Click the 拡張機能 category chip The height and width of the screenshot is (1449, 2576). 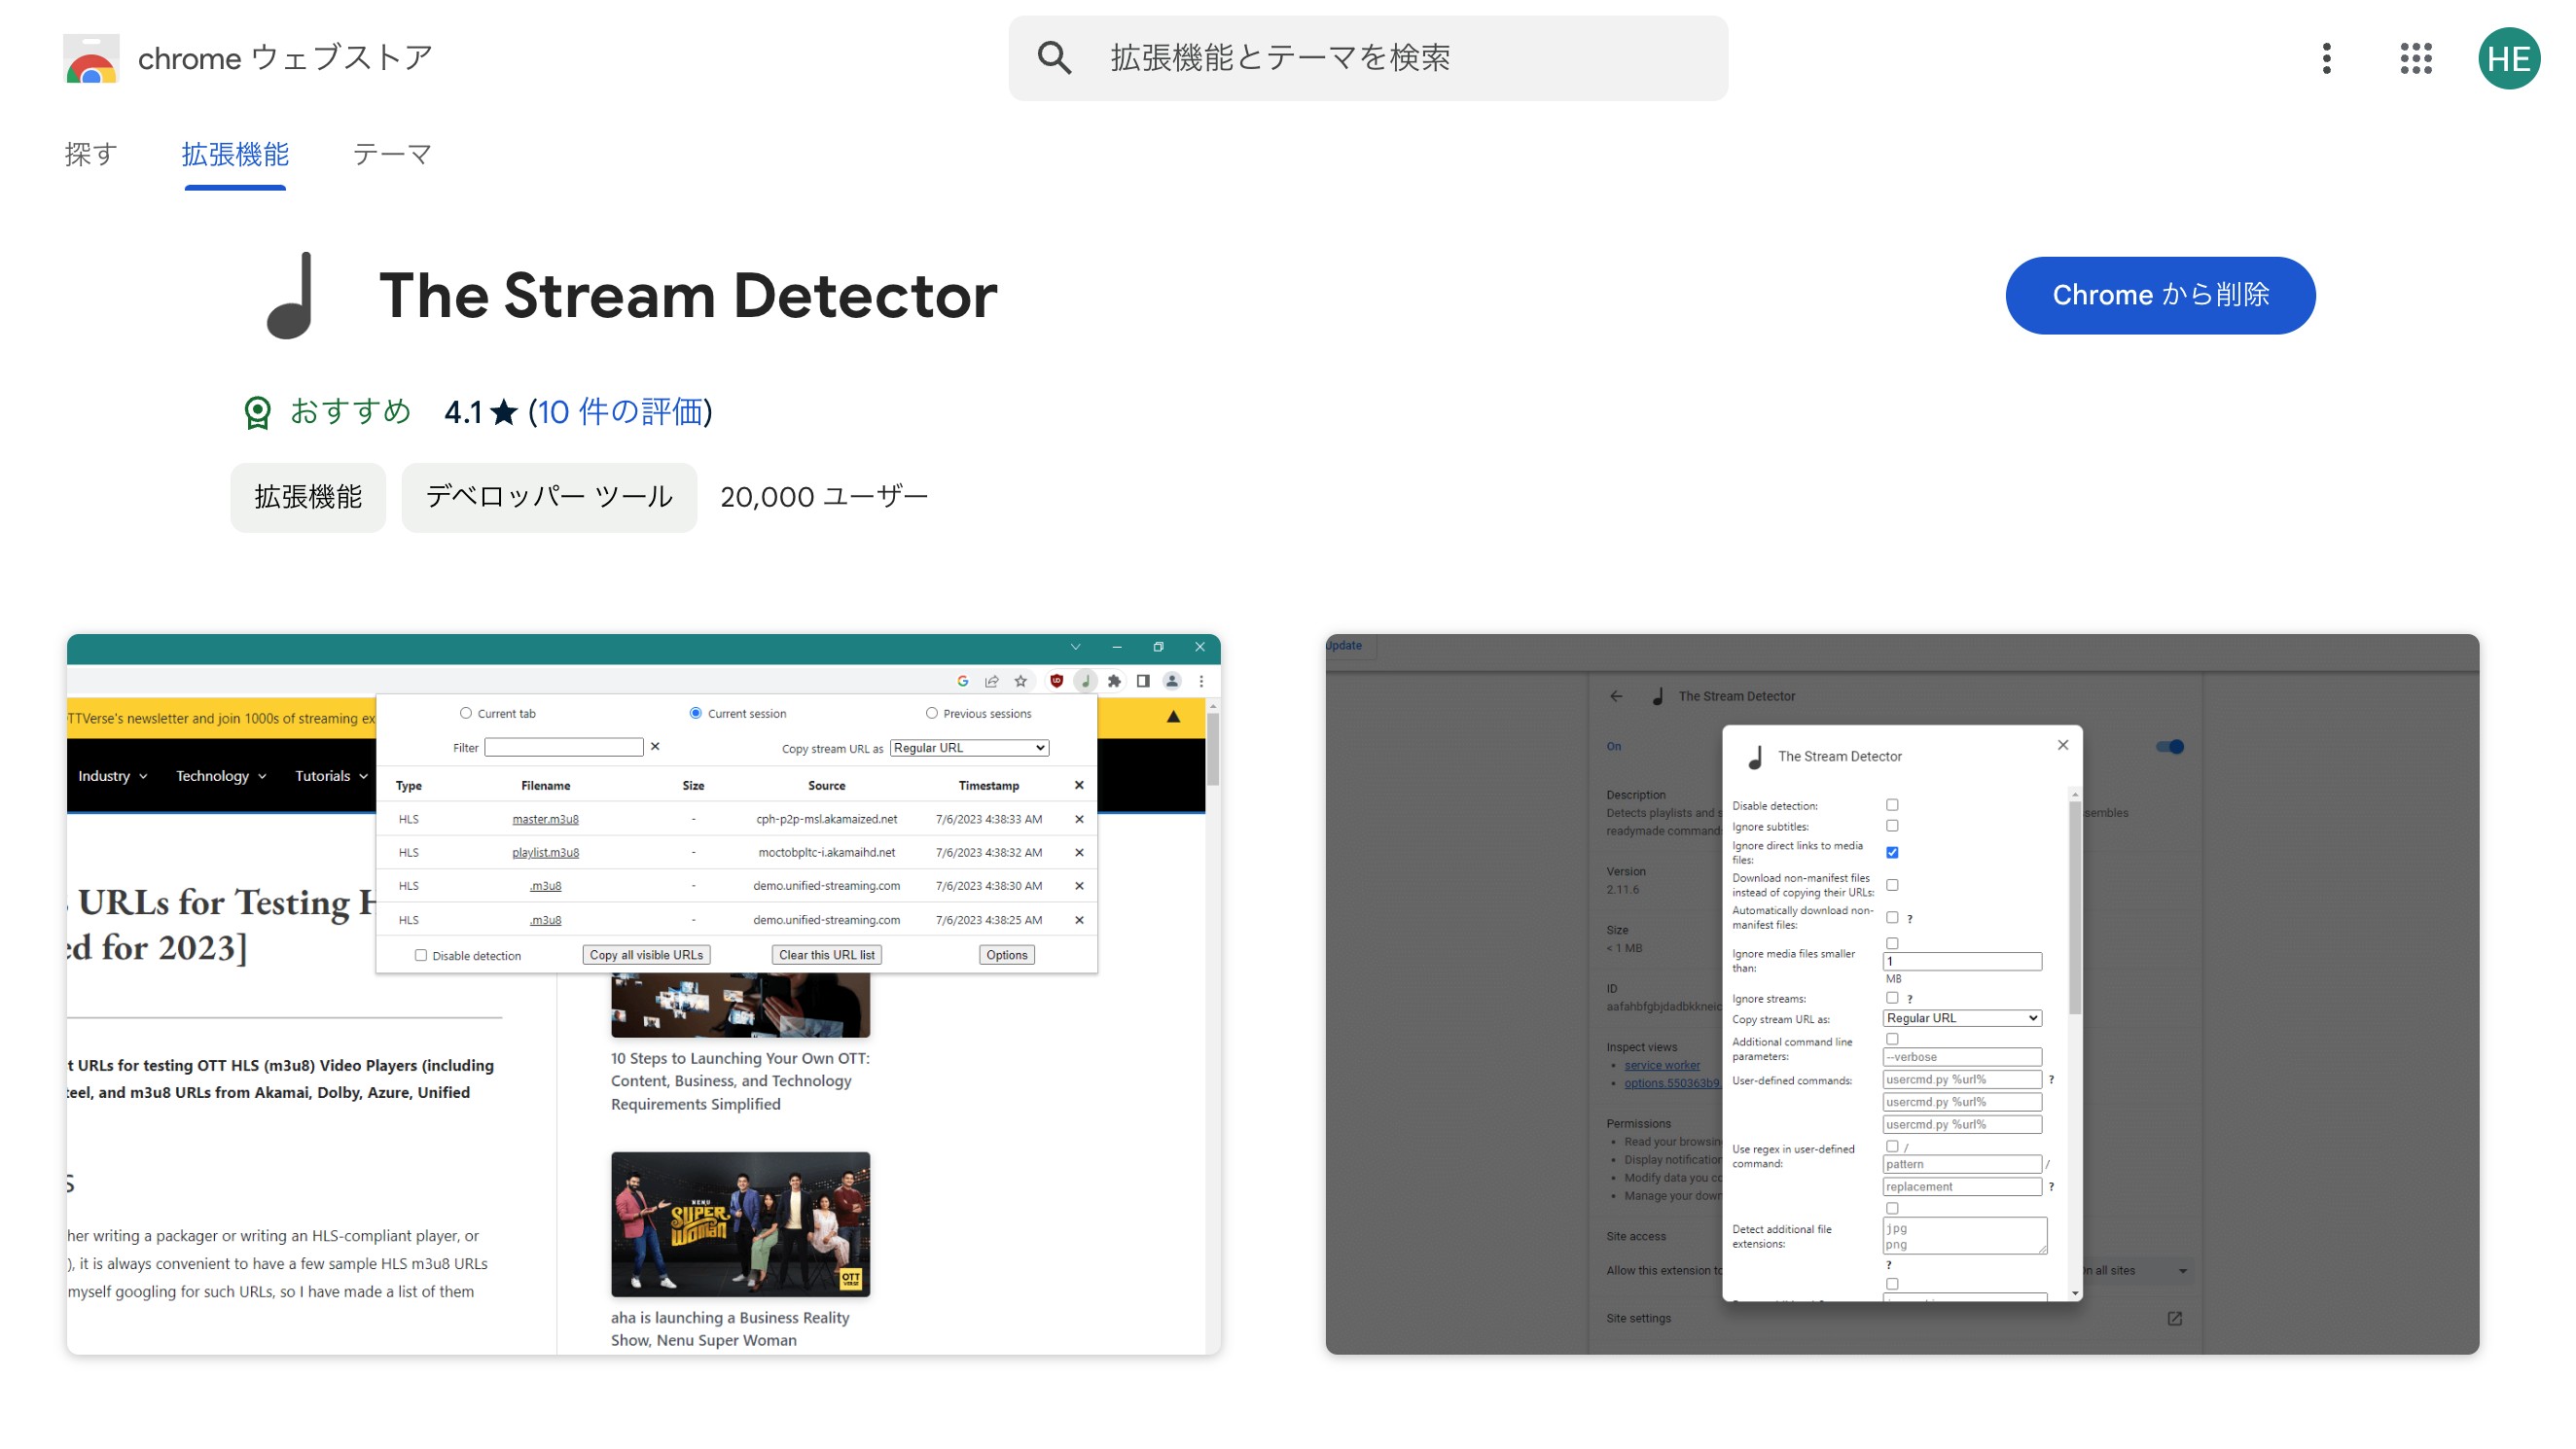(x=308, y=497)
